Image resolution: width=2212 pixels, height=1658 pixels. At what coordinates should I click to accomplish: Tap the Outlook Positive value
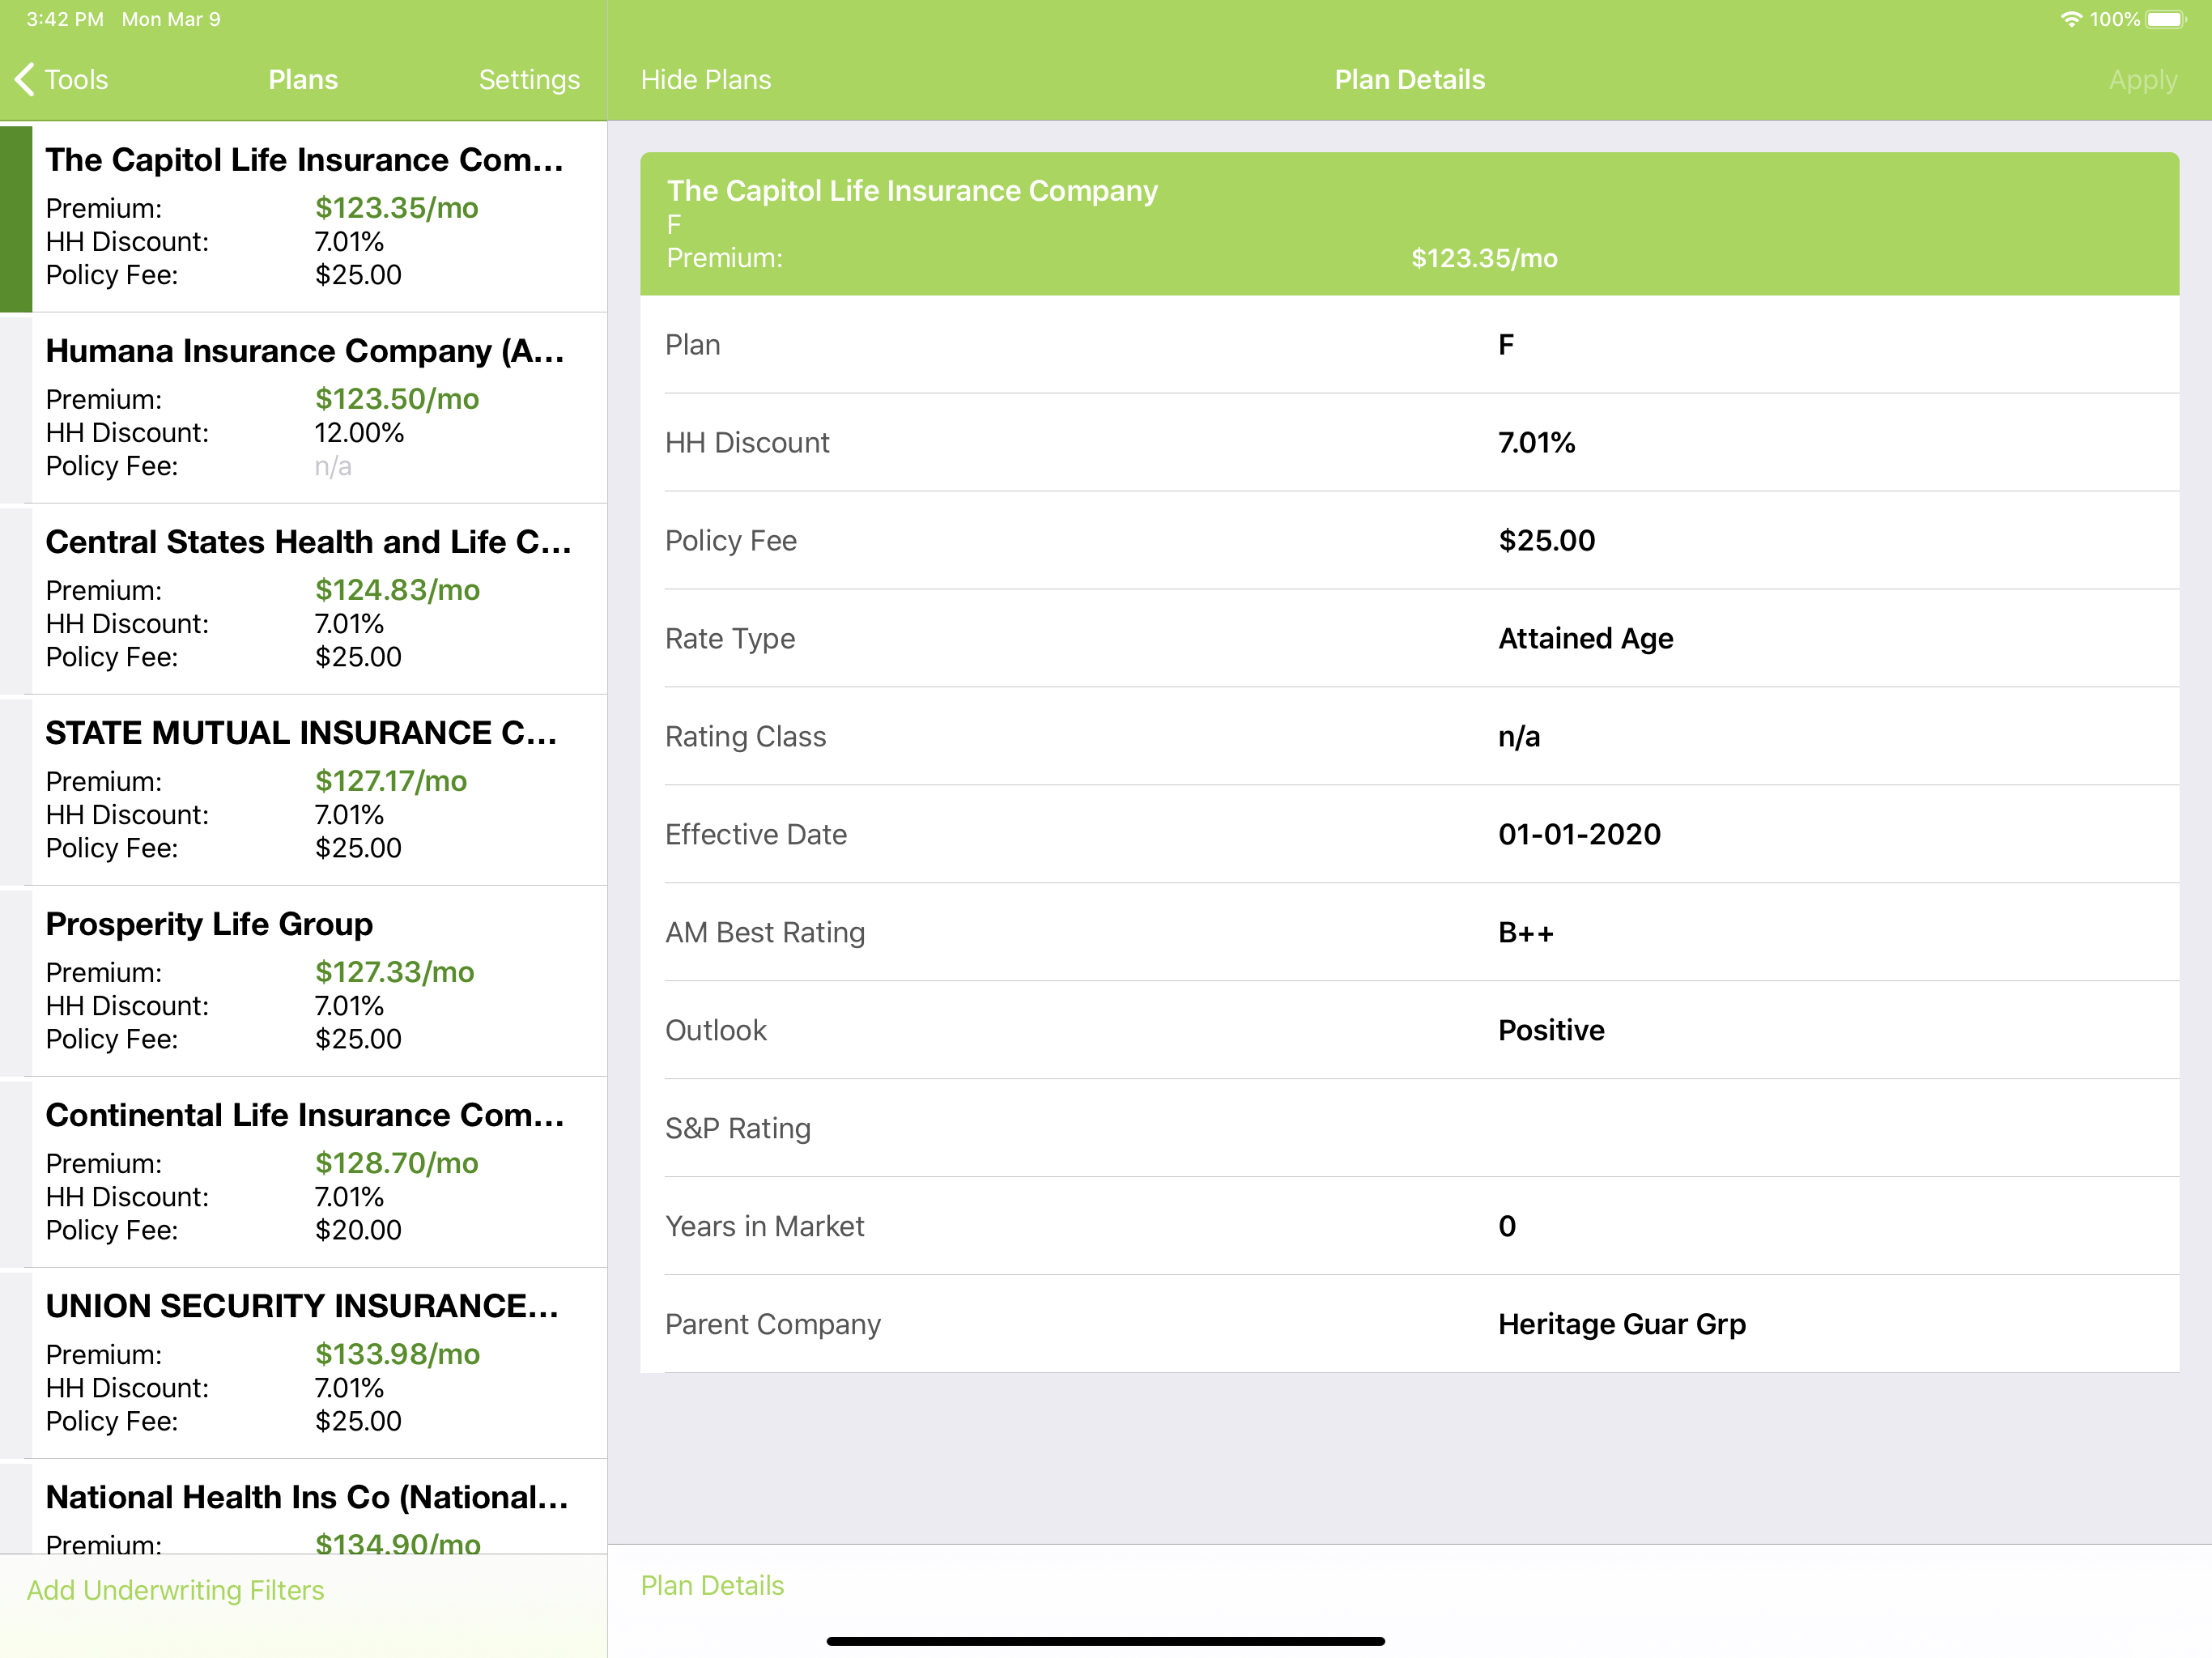click(x=1551, y=1031)
